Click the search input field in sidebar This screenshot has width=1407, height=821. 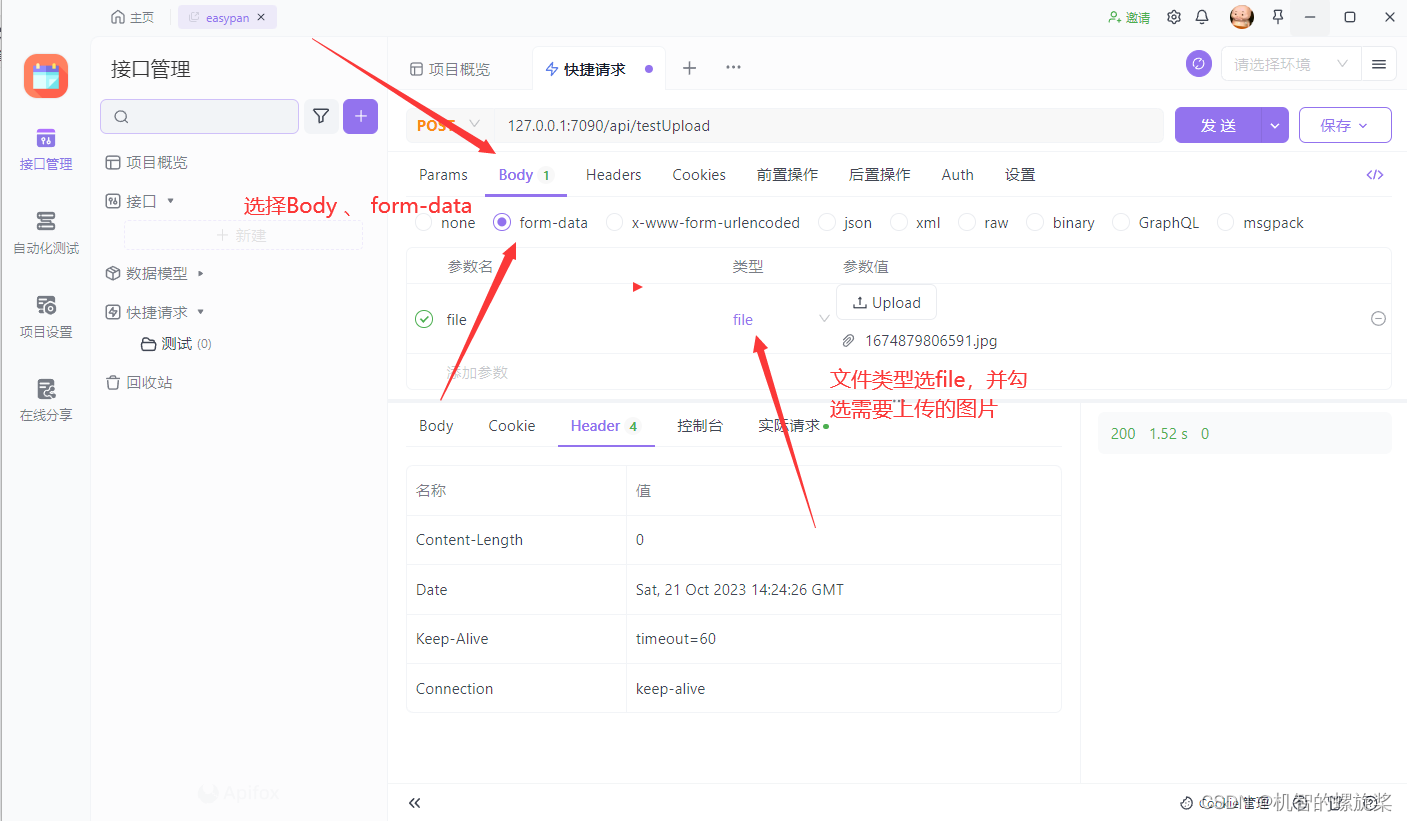click(x=199, y=116)
